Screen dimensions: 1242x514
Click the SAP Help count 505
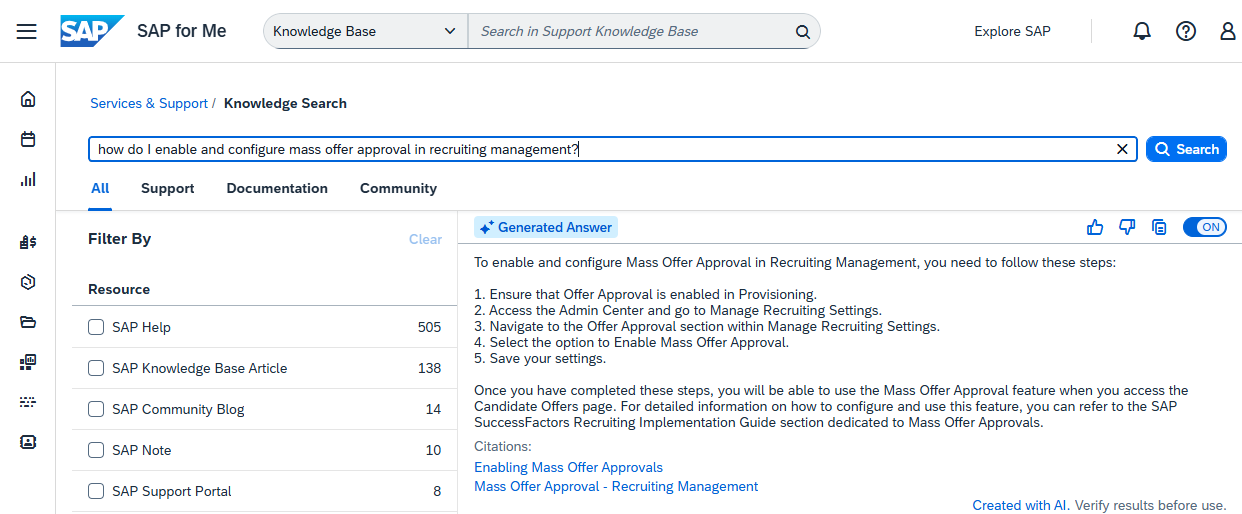429,327
